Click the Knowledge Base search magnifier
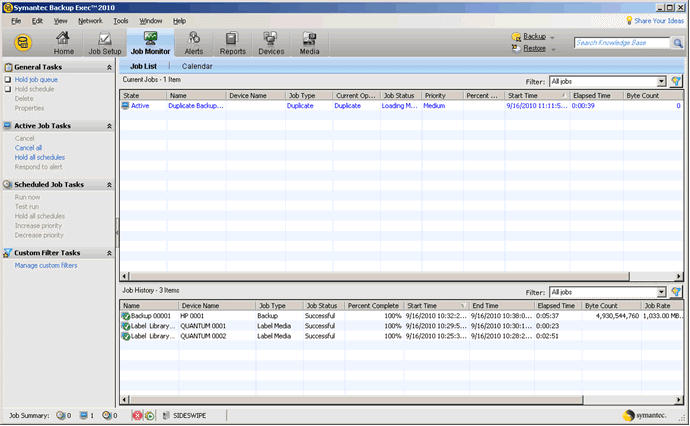Screen dimensions: 690x426 pos(678,43)
